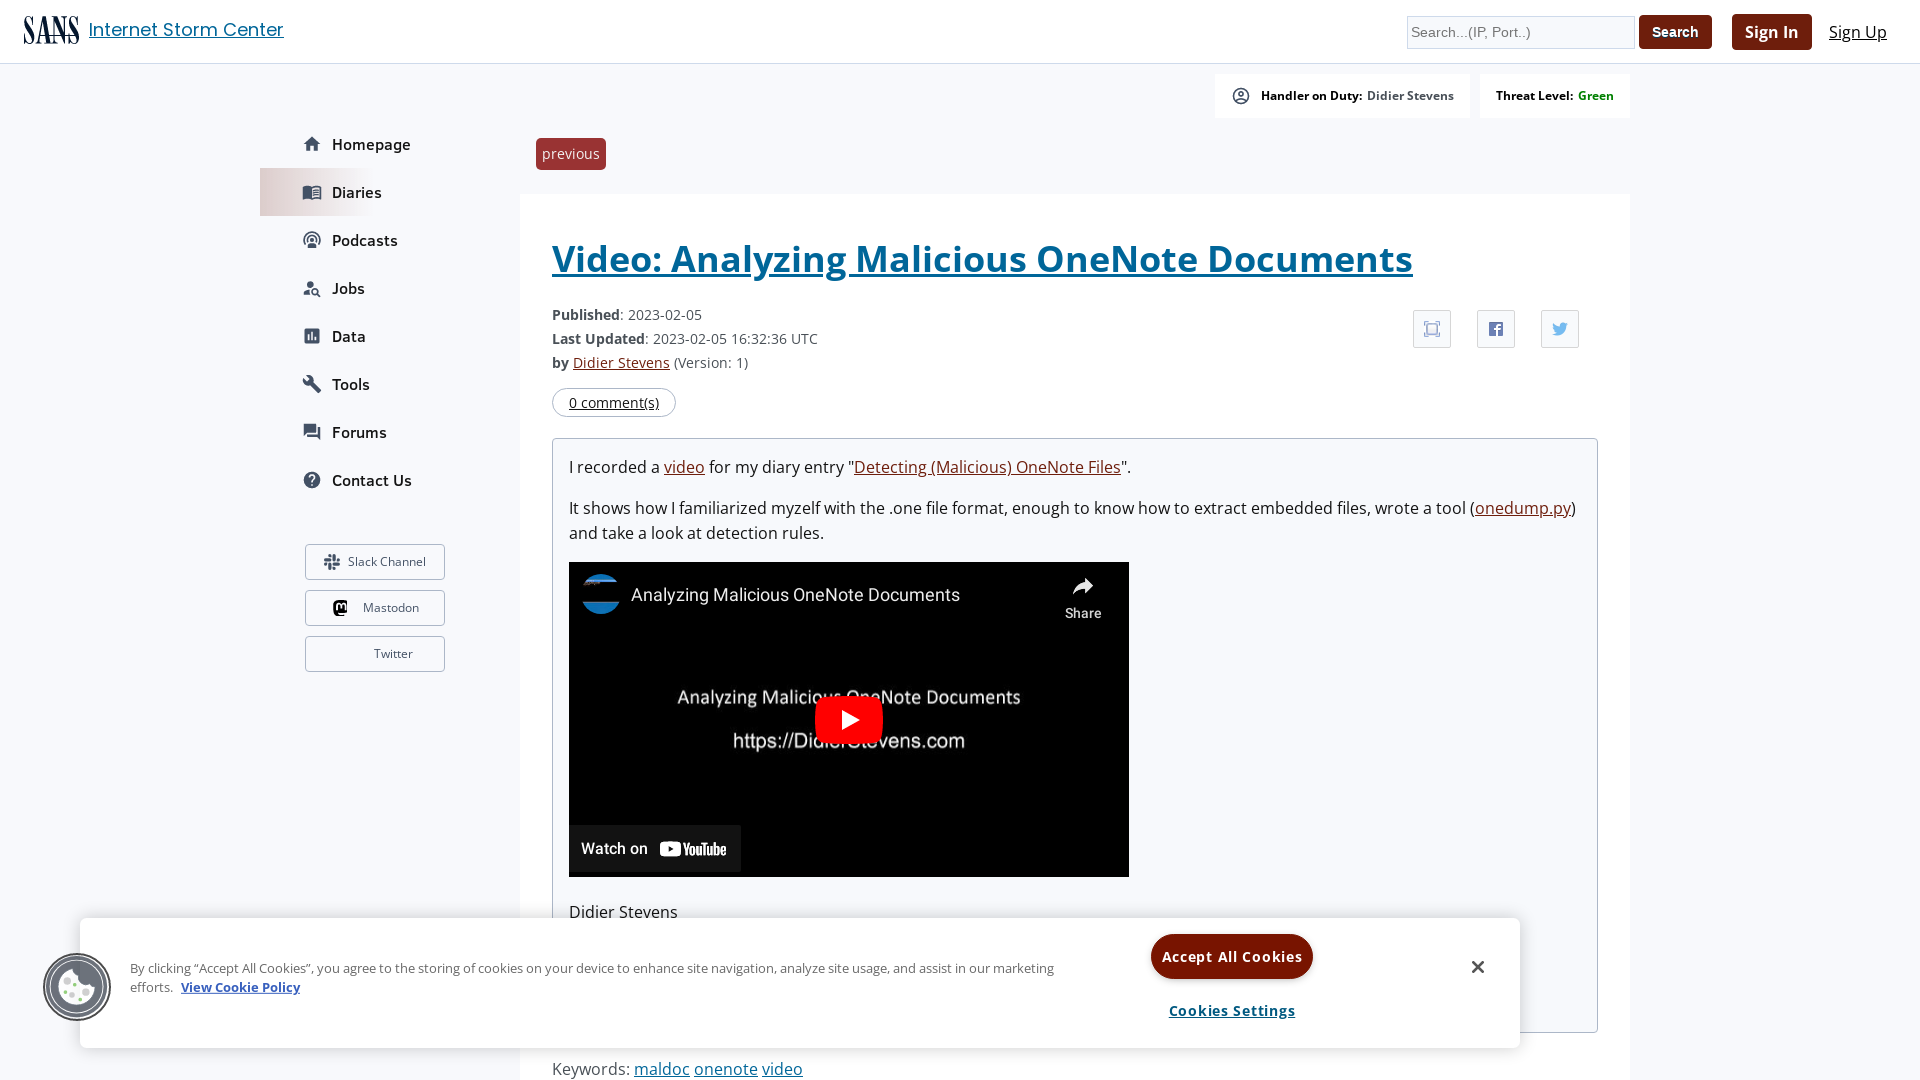Open Data in sidebar
Screen dimensions: 1920x1080
349,336
